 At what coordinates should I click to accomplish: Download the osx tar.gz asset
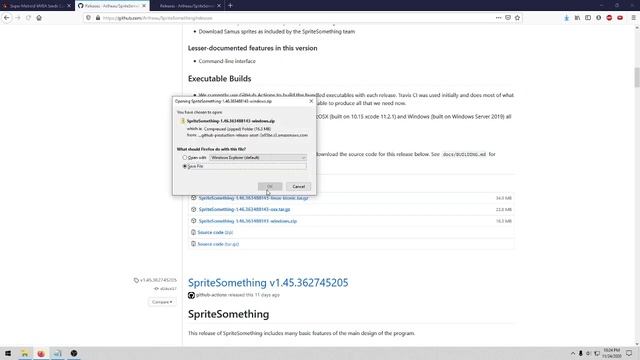(x=244, y=209)
